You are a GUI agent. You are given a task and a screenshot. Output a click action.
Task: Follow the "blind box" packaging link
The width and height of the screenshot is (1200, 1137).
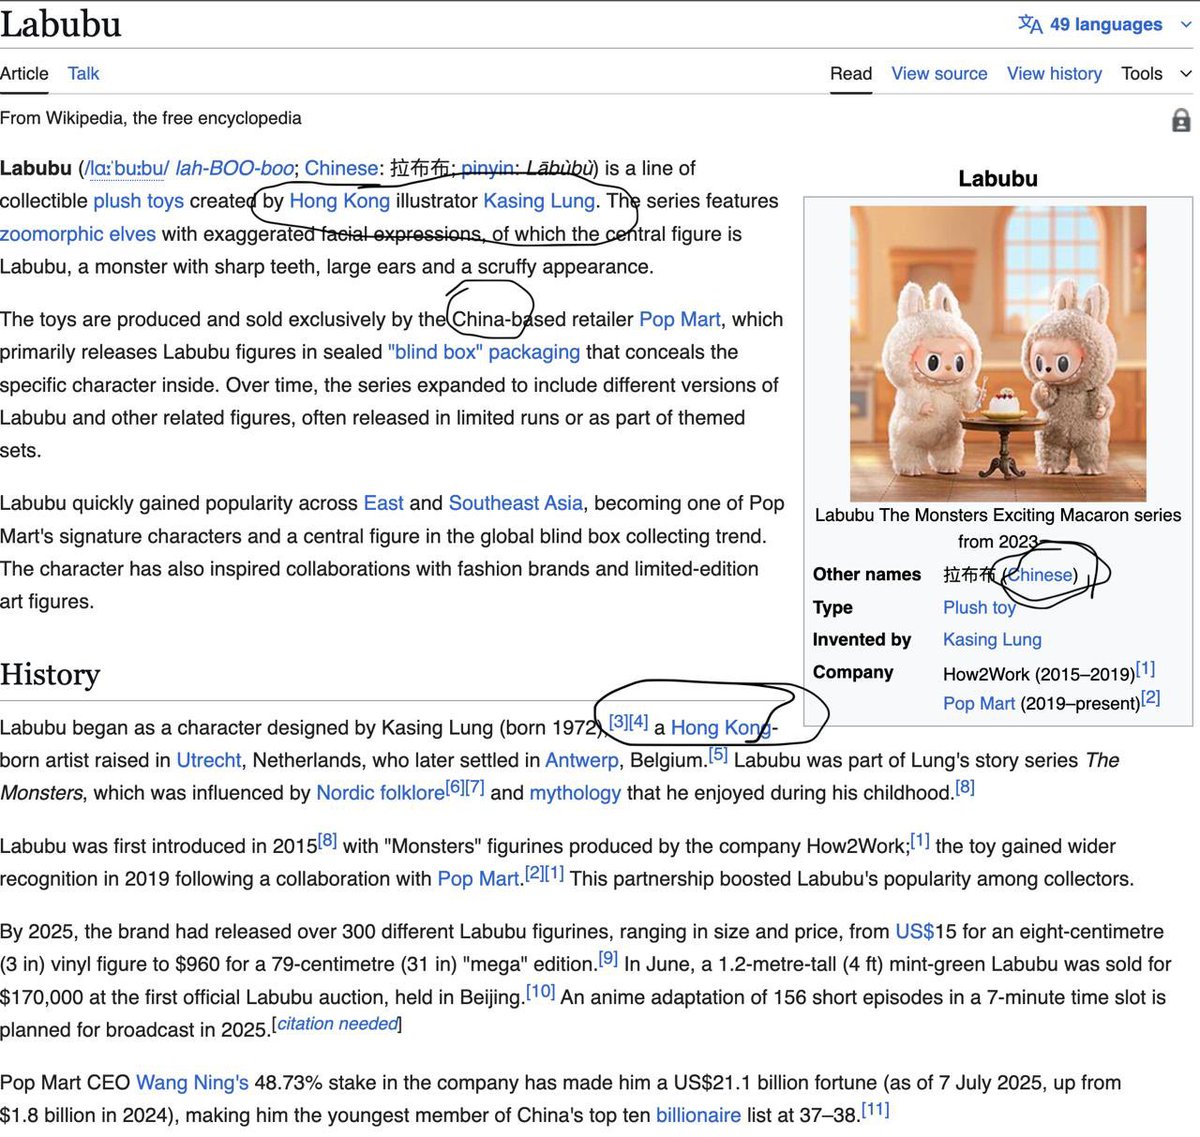click(x=484, y=352)
